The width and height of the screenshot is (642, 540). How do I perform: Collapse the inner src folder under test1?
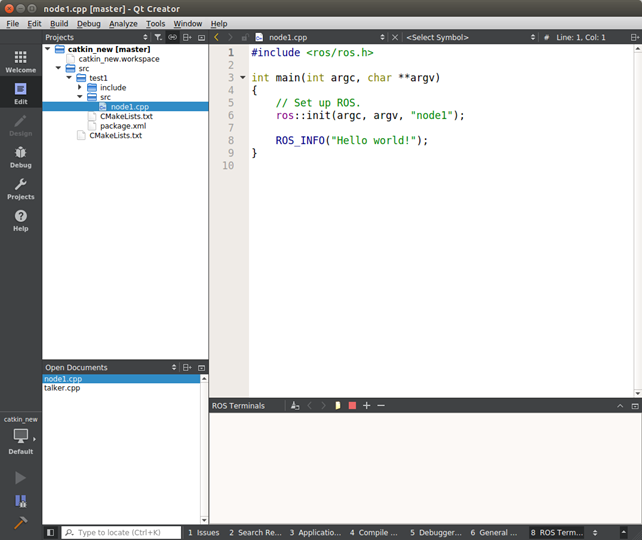80,97
